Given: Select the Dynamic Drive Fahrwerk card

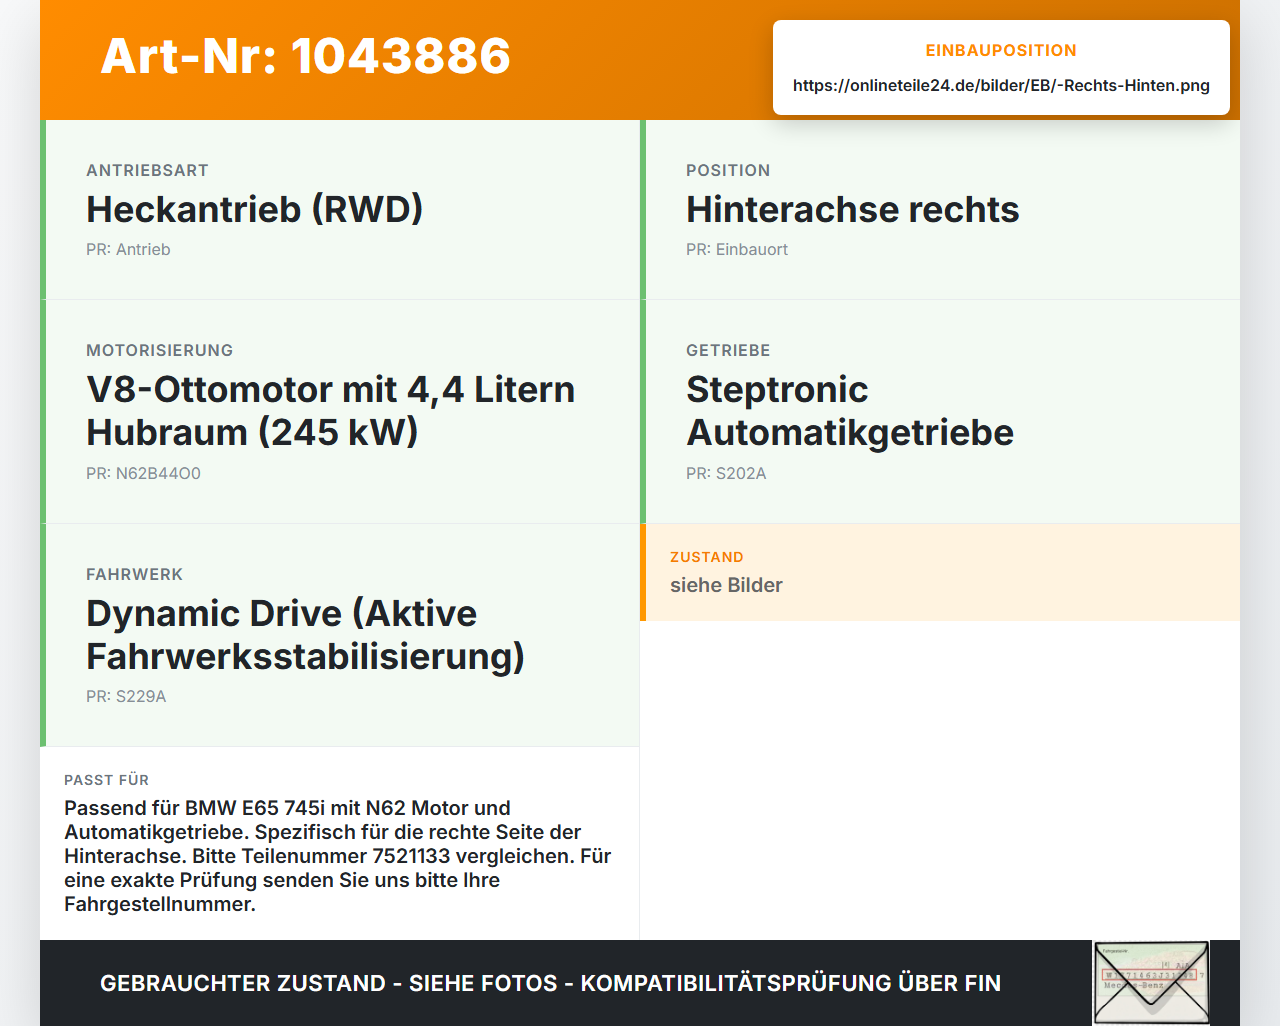Looking at the screenshot, I should click(x=340, y=635).
